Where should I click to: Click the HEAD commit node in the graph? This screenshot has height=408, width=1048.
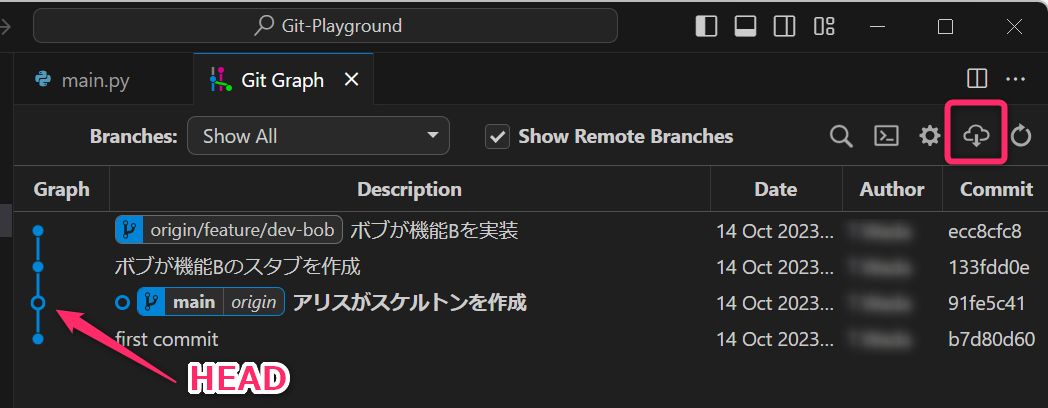coord(38,302)
